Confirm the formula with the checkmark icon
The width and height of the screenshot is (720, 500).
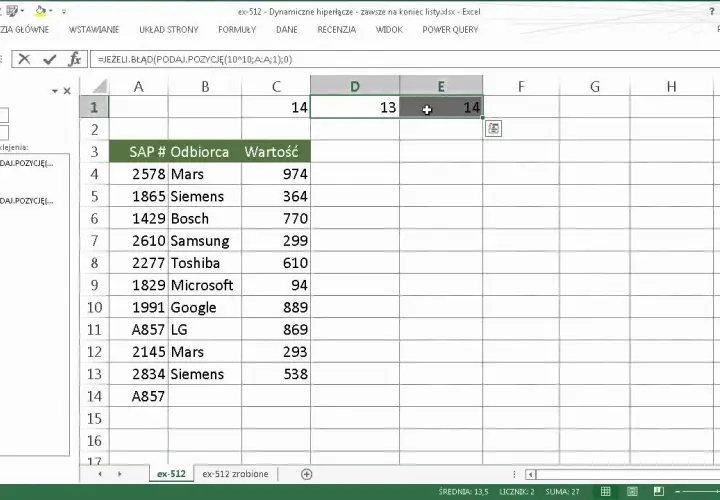click(x=49, y=59)
